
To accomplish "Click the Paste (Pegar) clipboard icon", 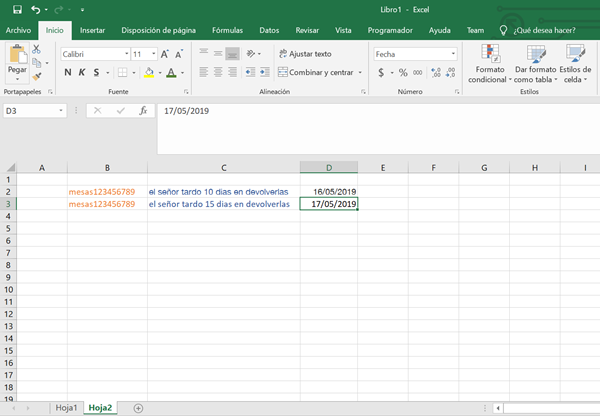I will tap(17, 58).
